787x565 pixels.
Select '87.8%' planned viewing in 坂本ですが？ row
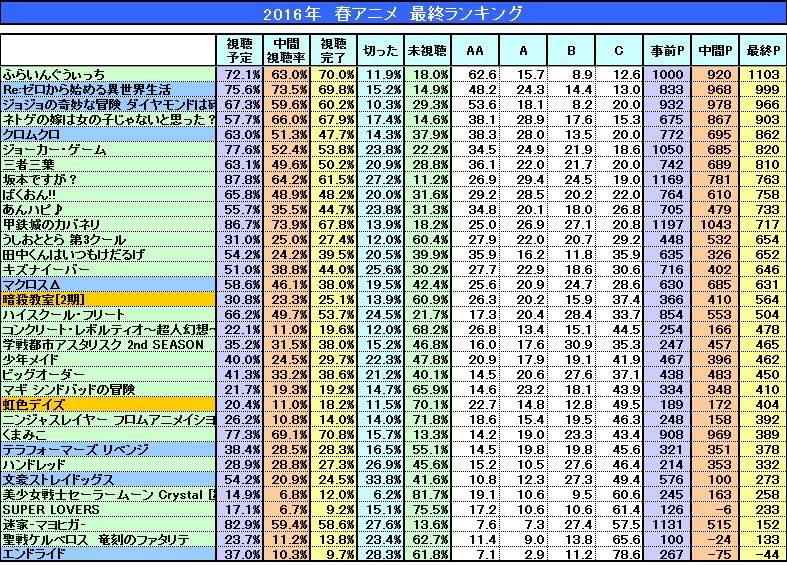[239, 180]
